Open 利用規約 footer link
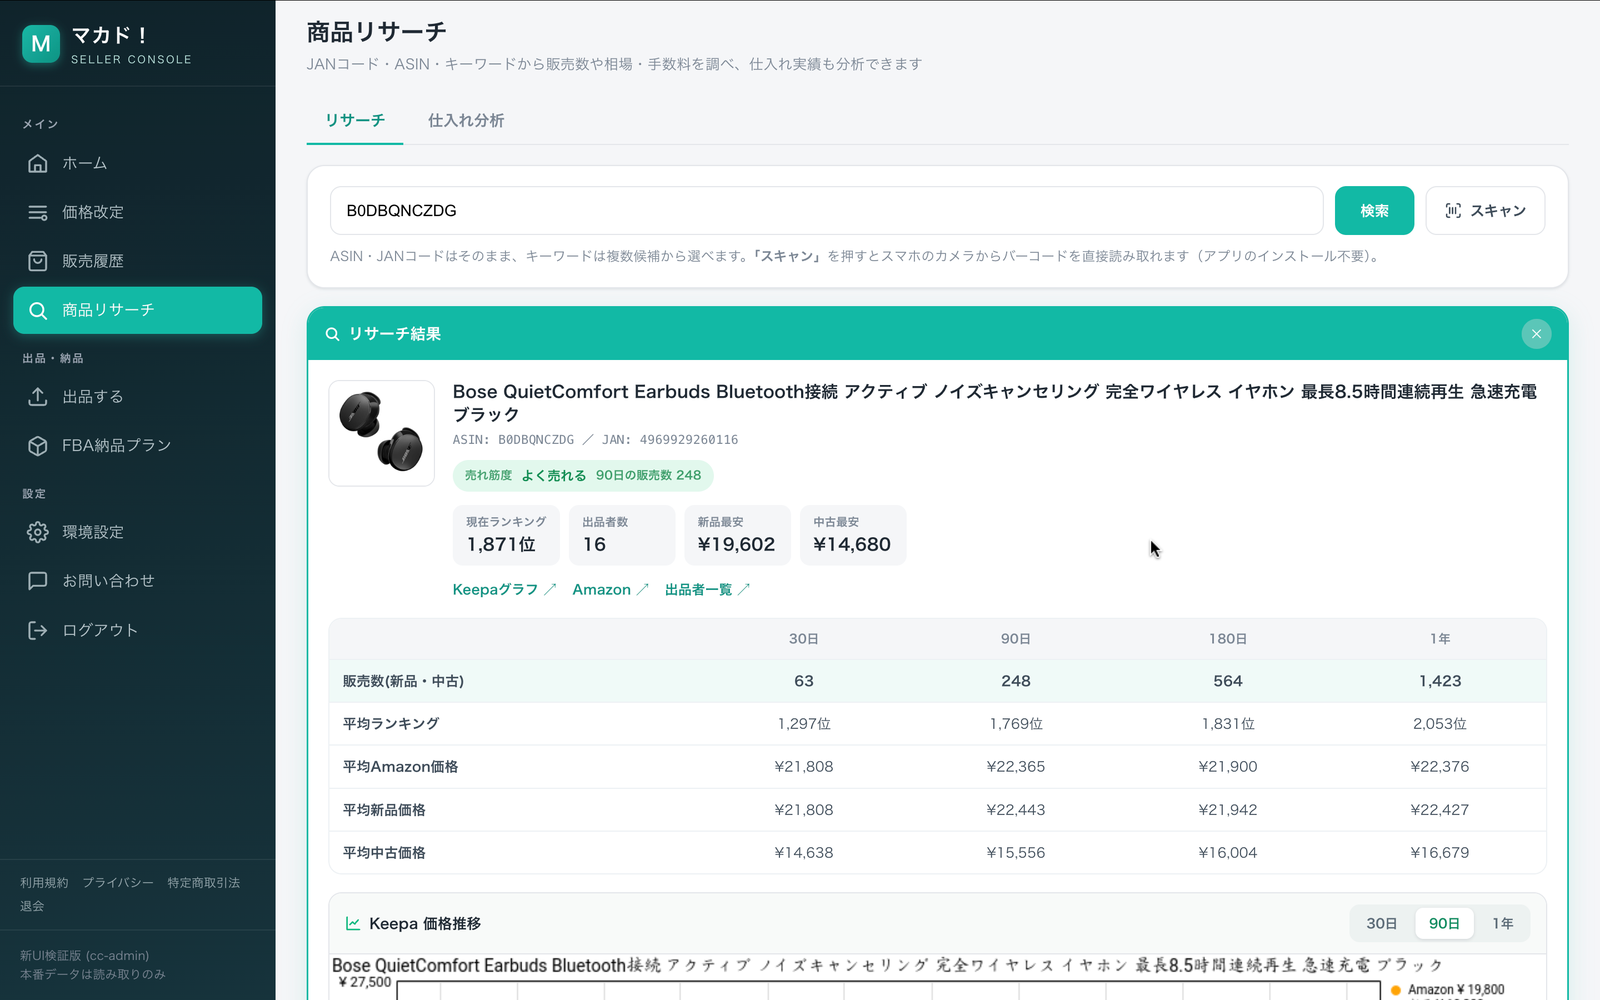 pyautogui.click(x=44, y=883)
